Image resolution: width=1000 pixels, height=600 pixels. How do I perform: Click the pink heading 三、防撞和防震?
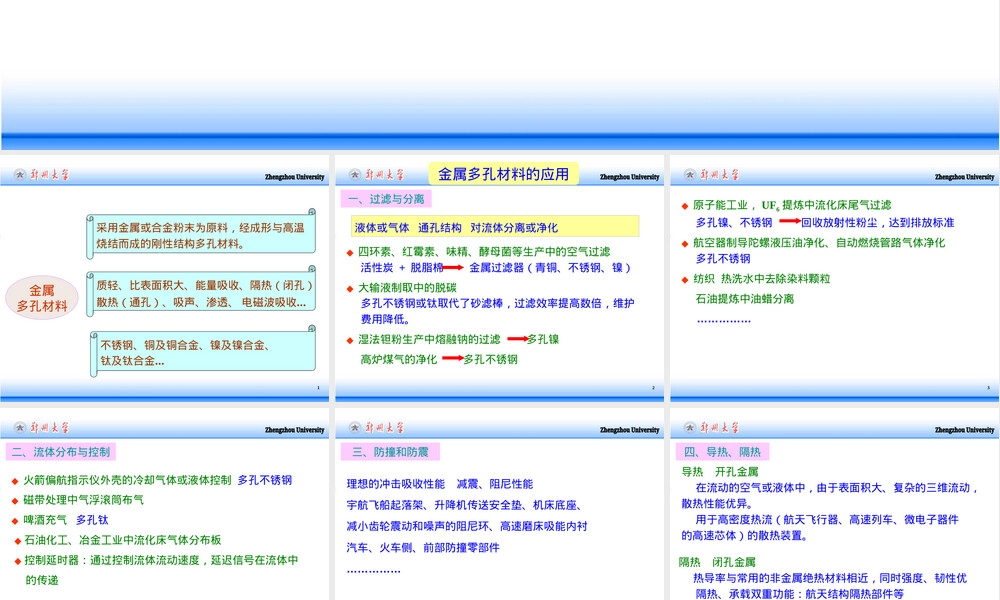390,452
